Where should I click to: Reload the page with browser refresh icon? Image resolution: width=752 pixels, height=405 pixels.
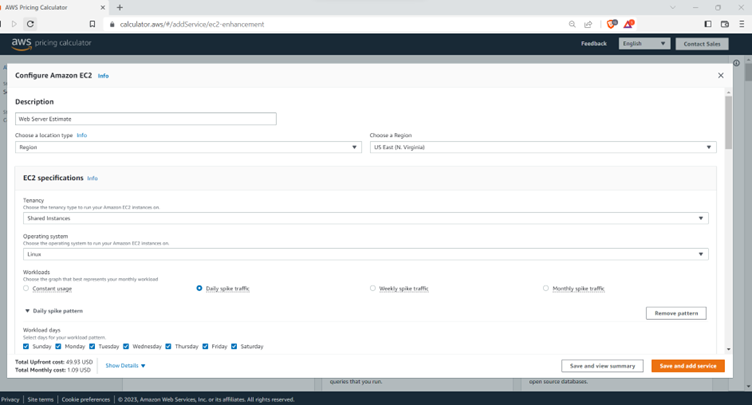click(30, 24)
